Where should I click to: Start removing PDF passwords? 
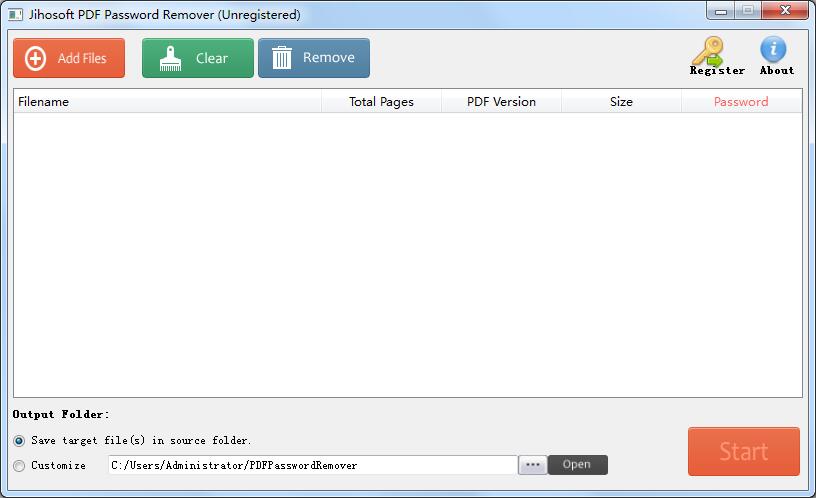[x=743, y=452]
